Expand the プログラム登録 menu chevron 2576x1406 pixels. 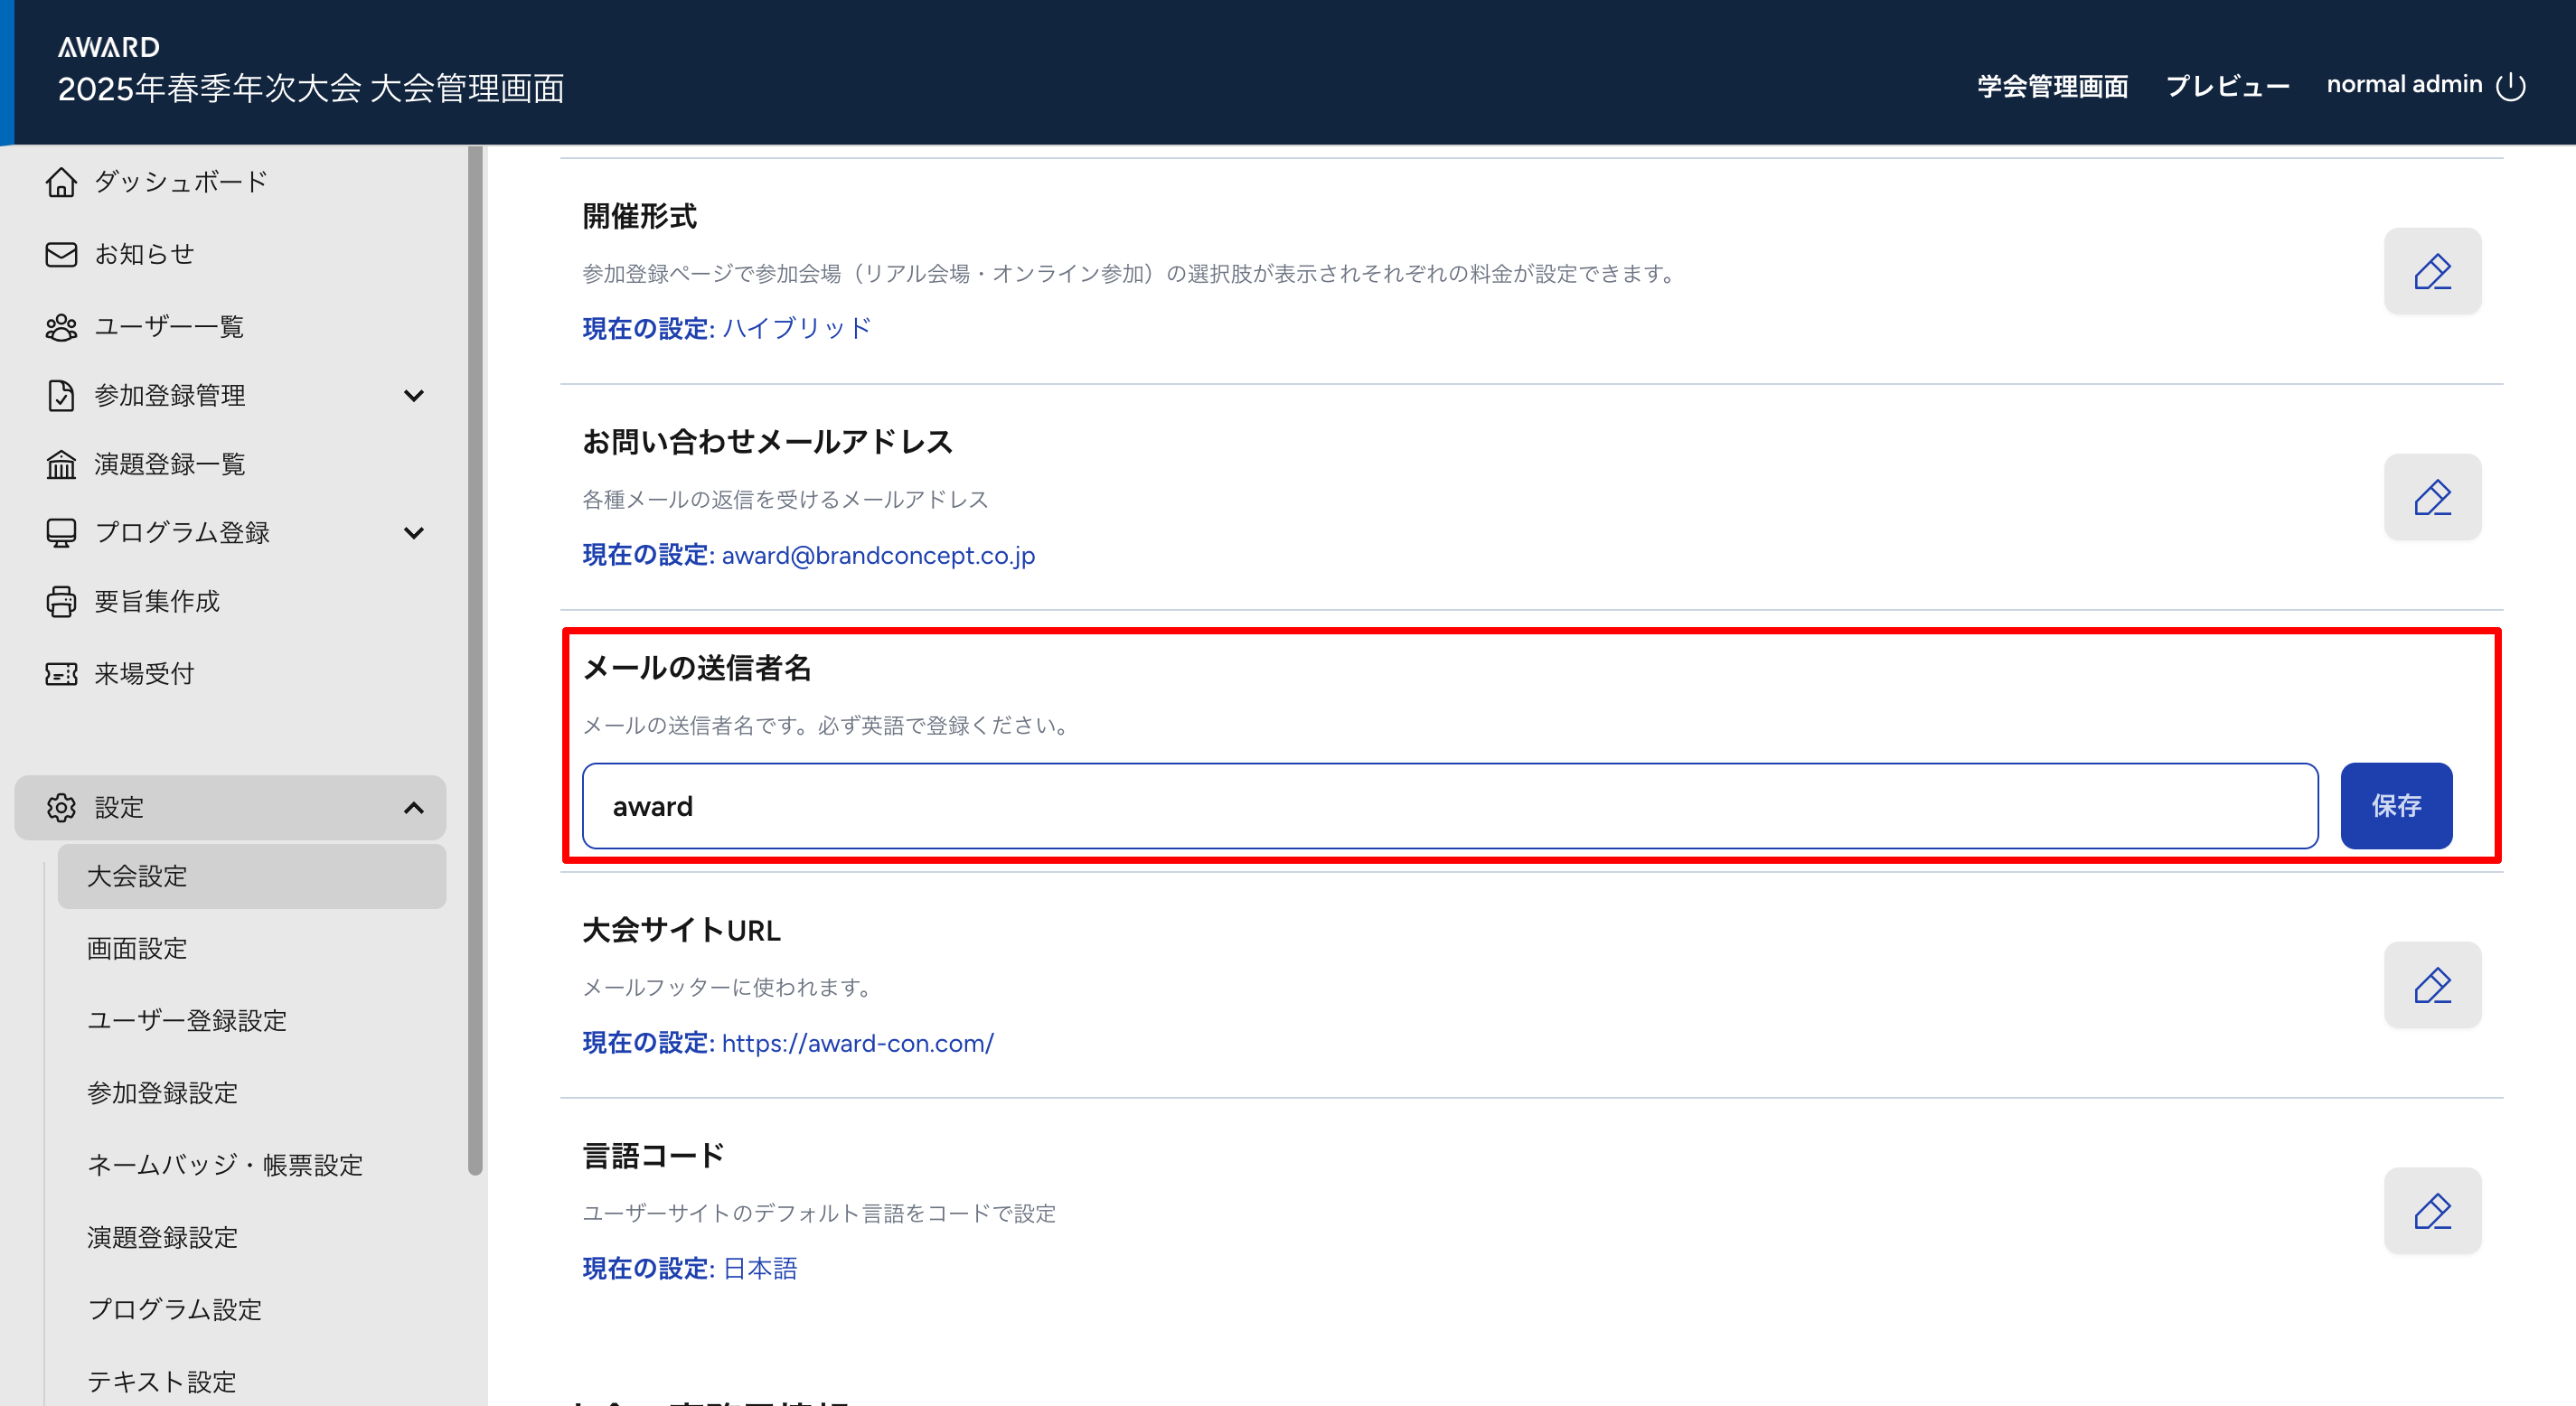413,532
